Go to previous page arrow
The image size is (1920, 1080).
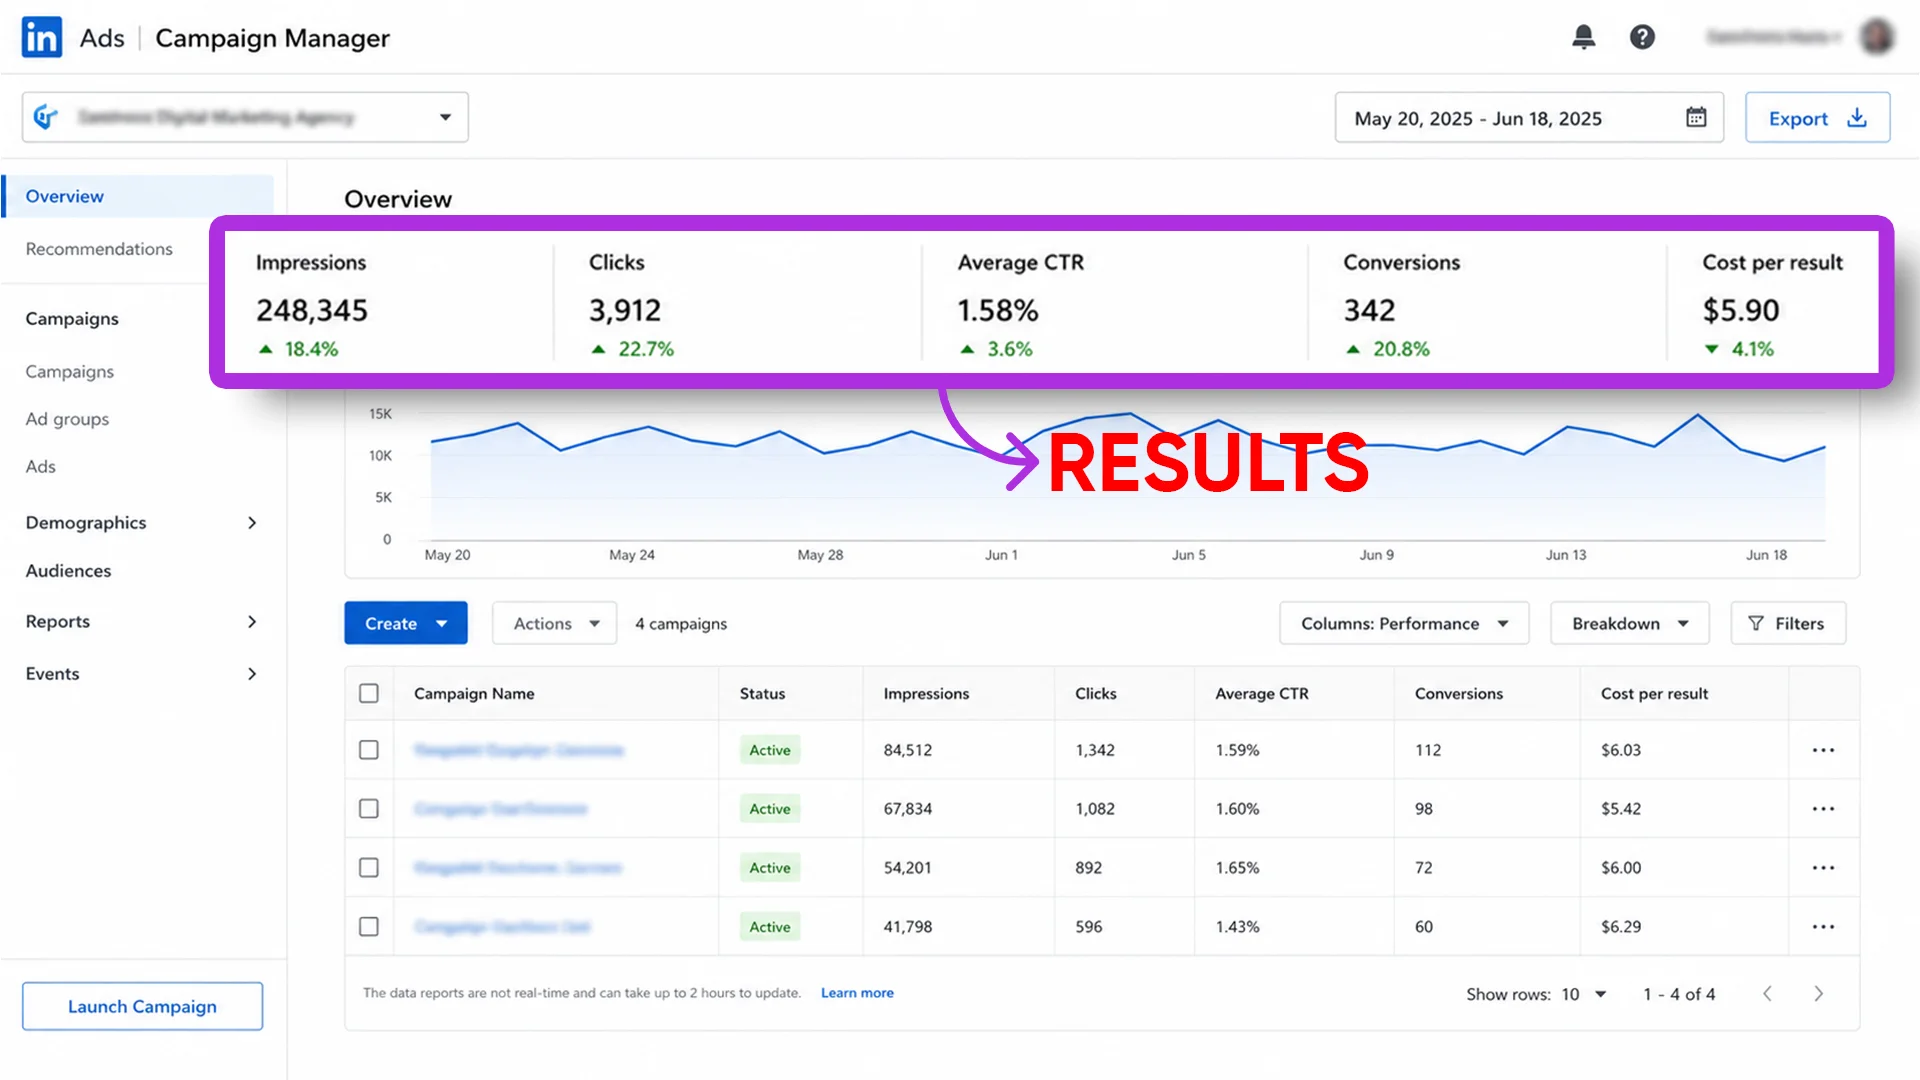pos(1767,994)
